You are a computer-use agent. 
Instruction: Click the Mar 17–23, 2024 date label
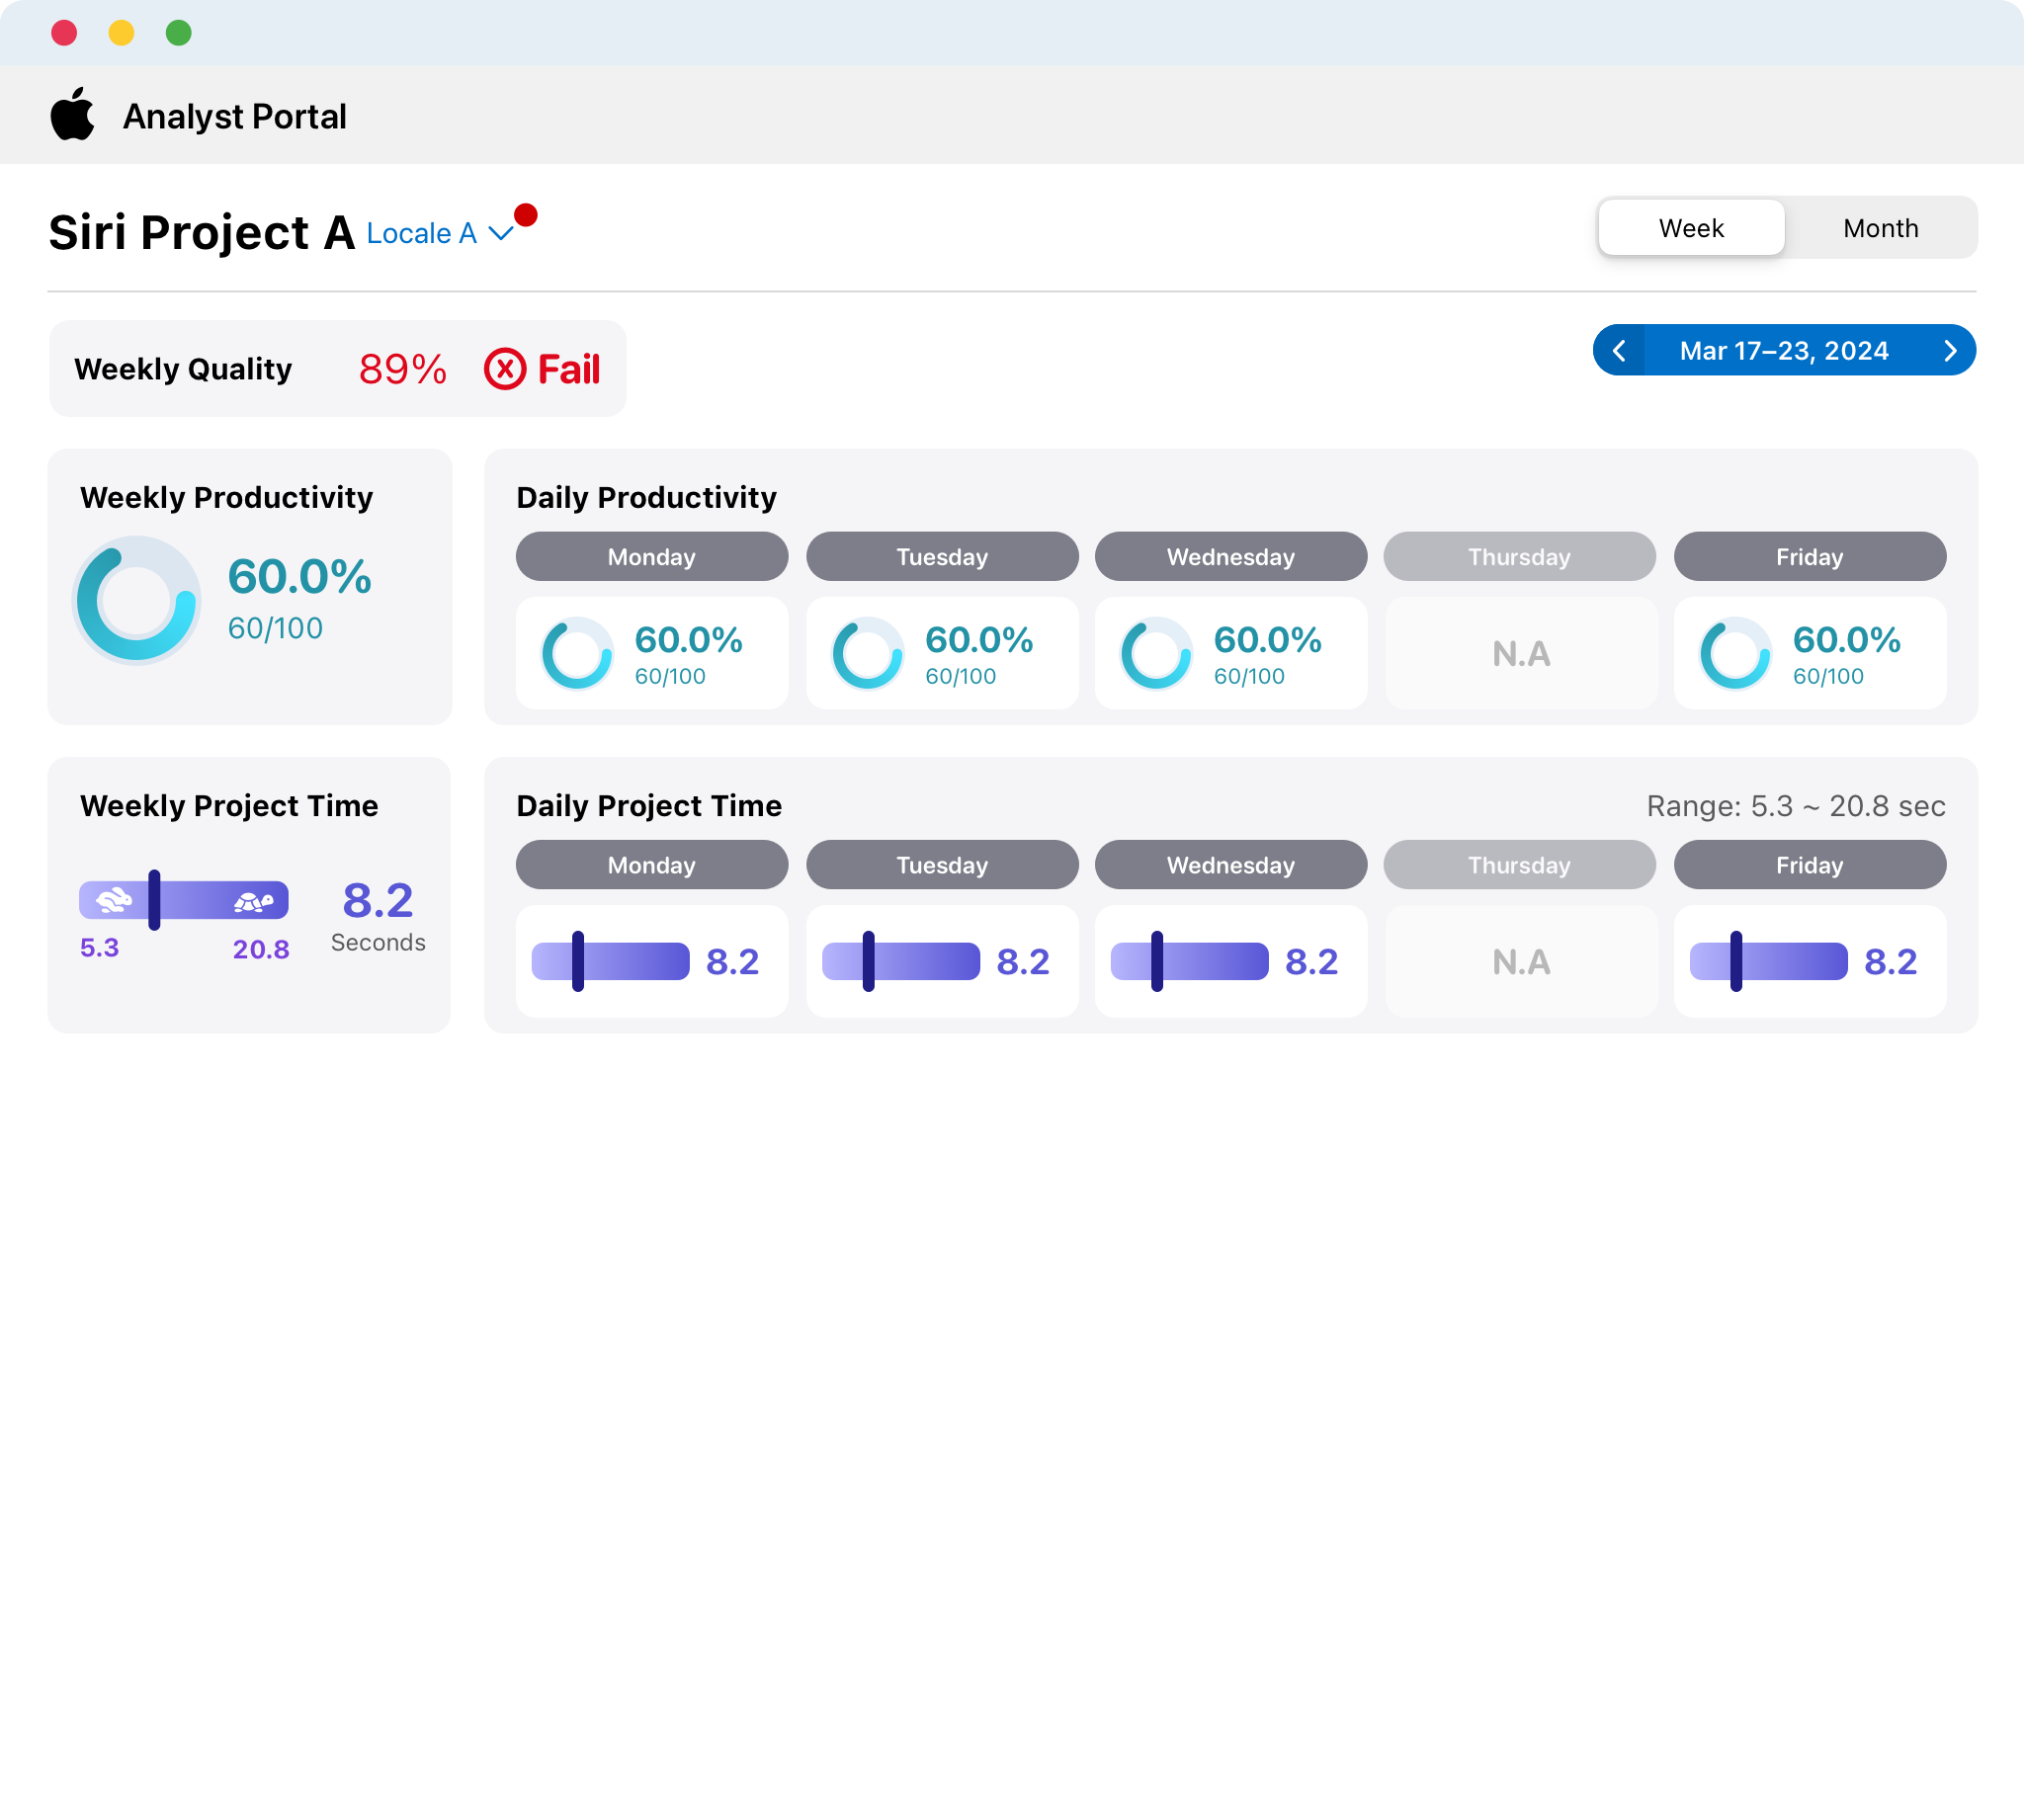1784,351
